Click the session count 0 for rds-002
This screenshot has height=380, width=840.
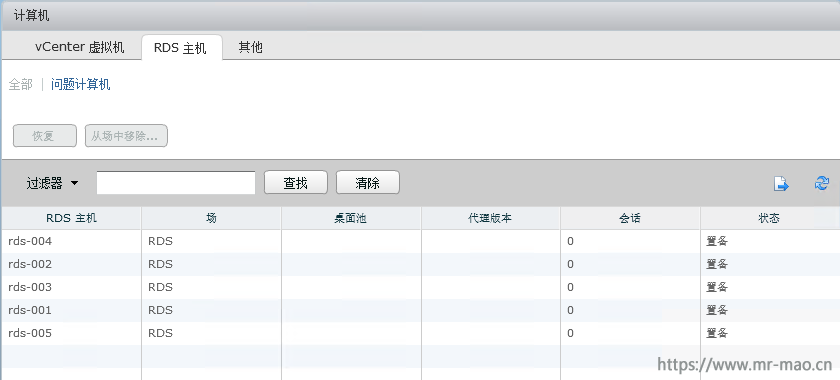571,264
